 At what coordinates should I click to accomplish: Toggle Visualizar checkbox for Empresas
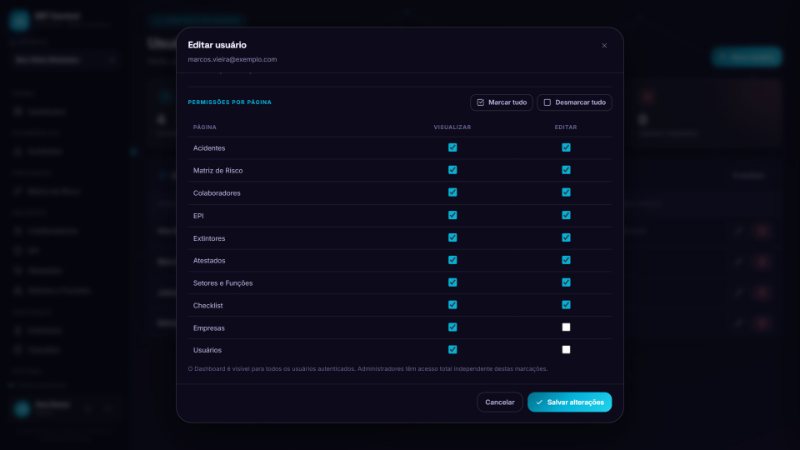(453, 327)
